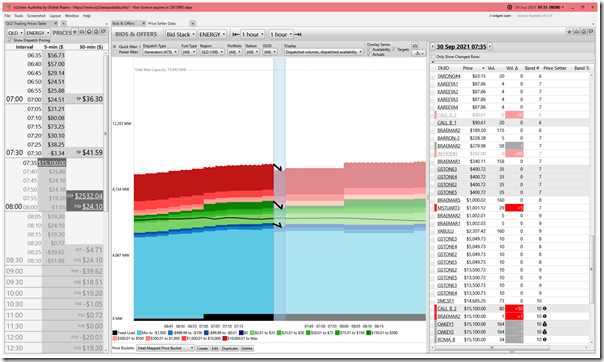The width and height of the screenshot is (604, 362).
Task: Click the Create price bucket button
Action: (202, 348)
